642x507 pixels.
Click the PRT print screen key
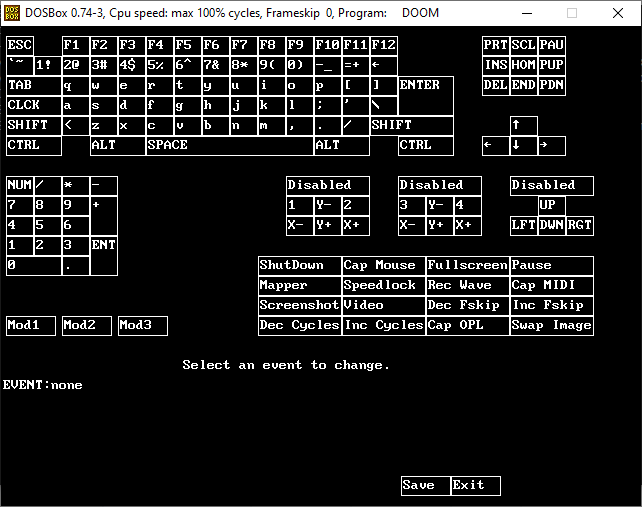(496, 45)
